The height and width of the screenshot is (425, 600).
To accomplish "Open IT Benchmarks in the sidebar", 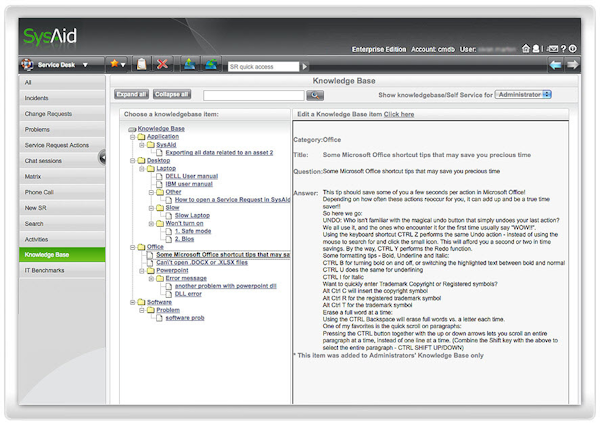I will pos(62,270).
